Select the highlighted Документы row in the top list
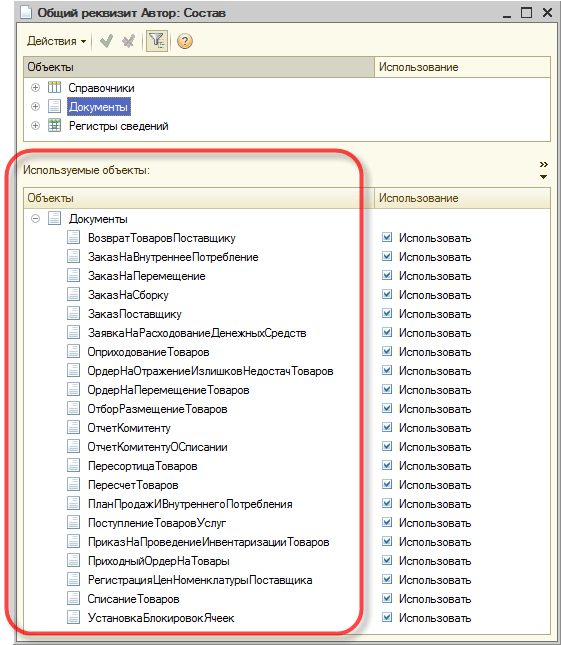The height and width of the screenshot is (645, 561). tap(99, 107)
